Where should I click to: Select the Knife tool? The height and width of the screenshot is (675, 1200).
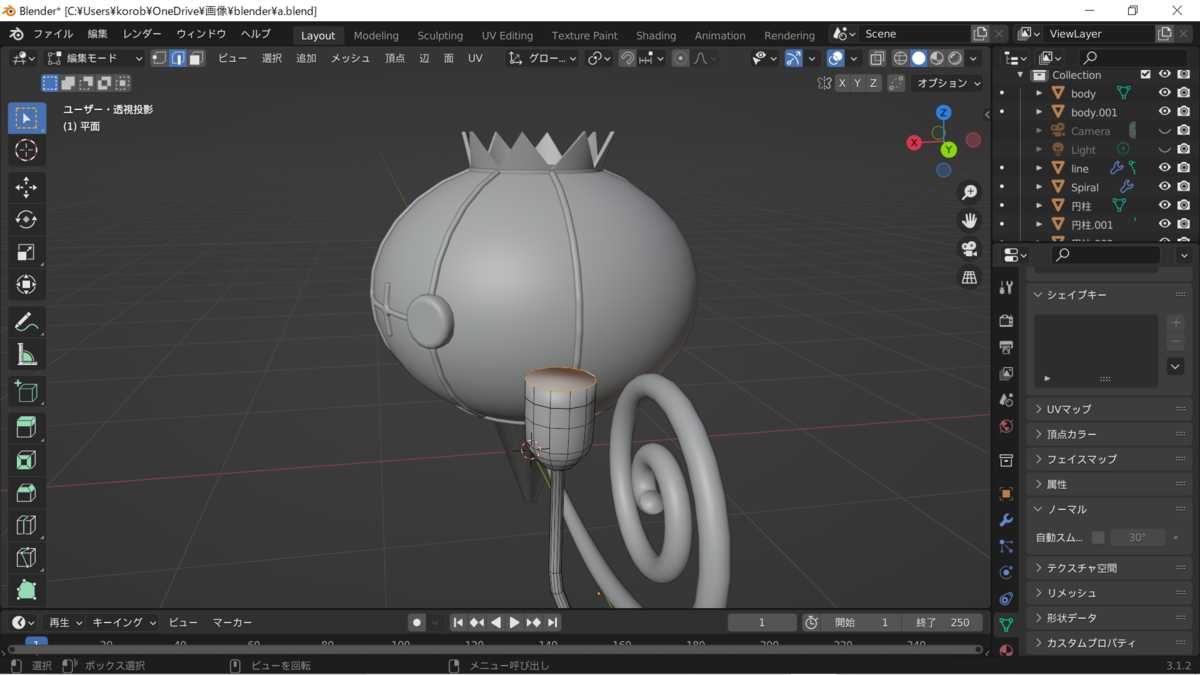(27, 558)
